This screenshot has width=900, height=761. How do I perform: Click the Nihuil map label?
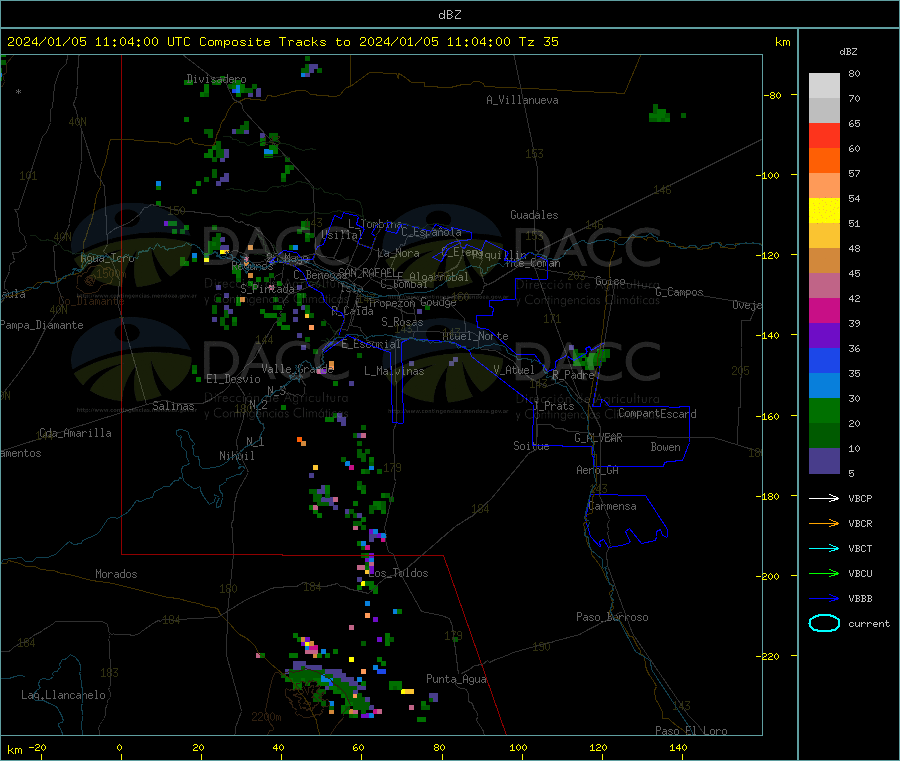point(237,456)
